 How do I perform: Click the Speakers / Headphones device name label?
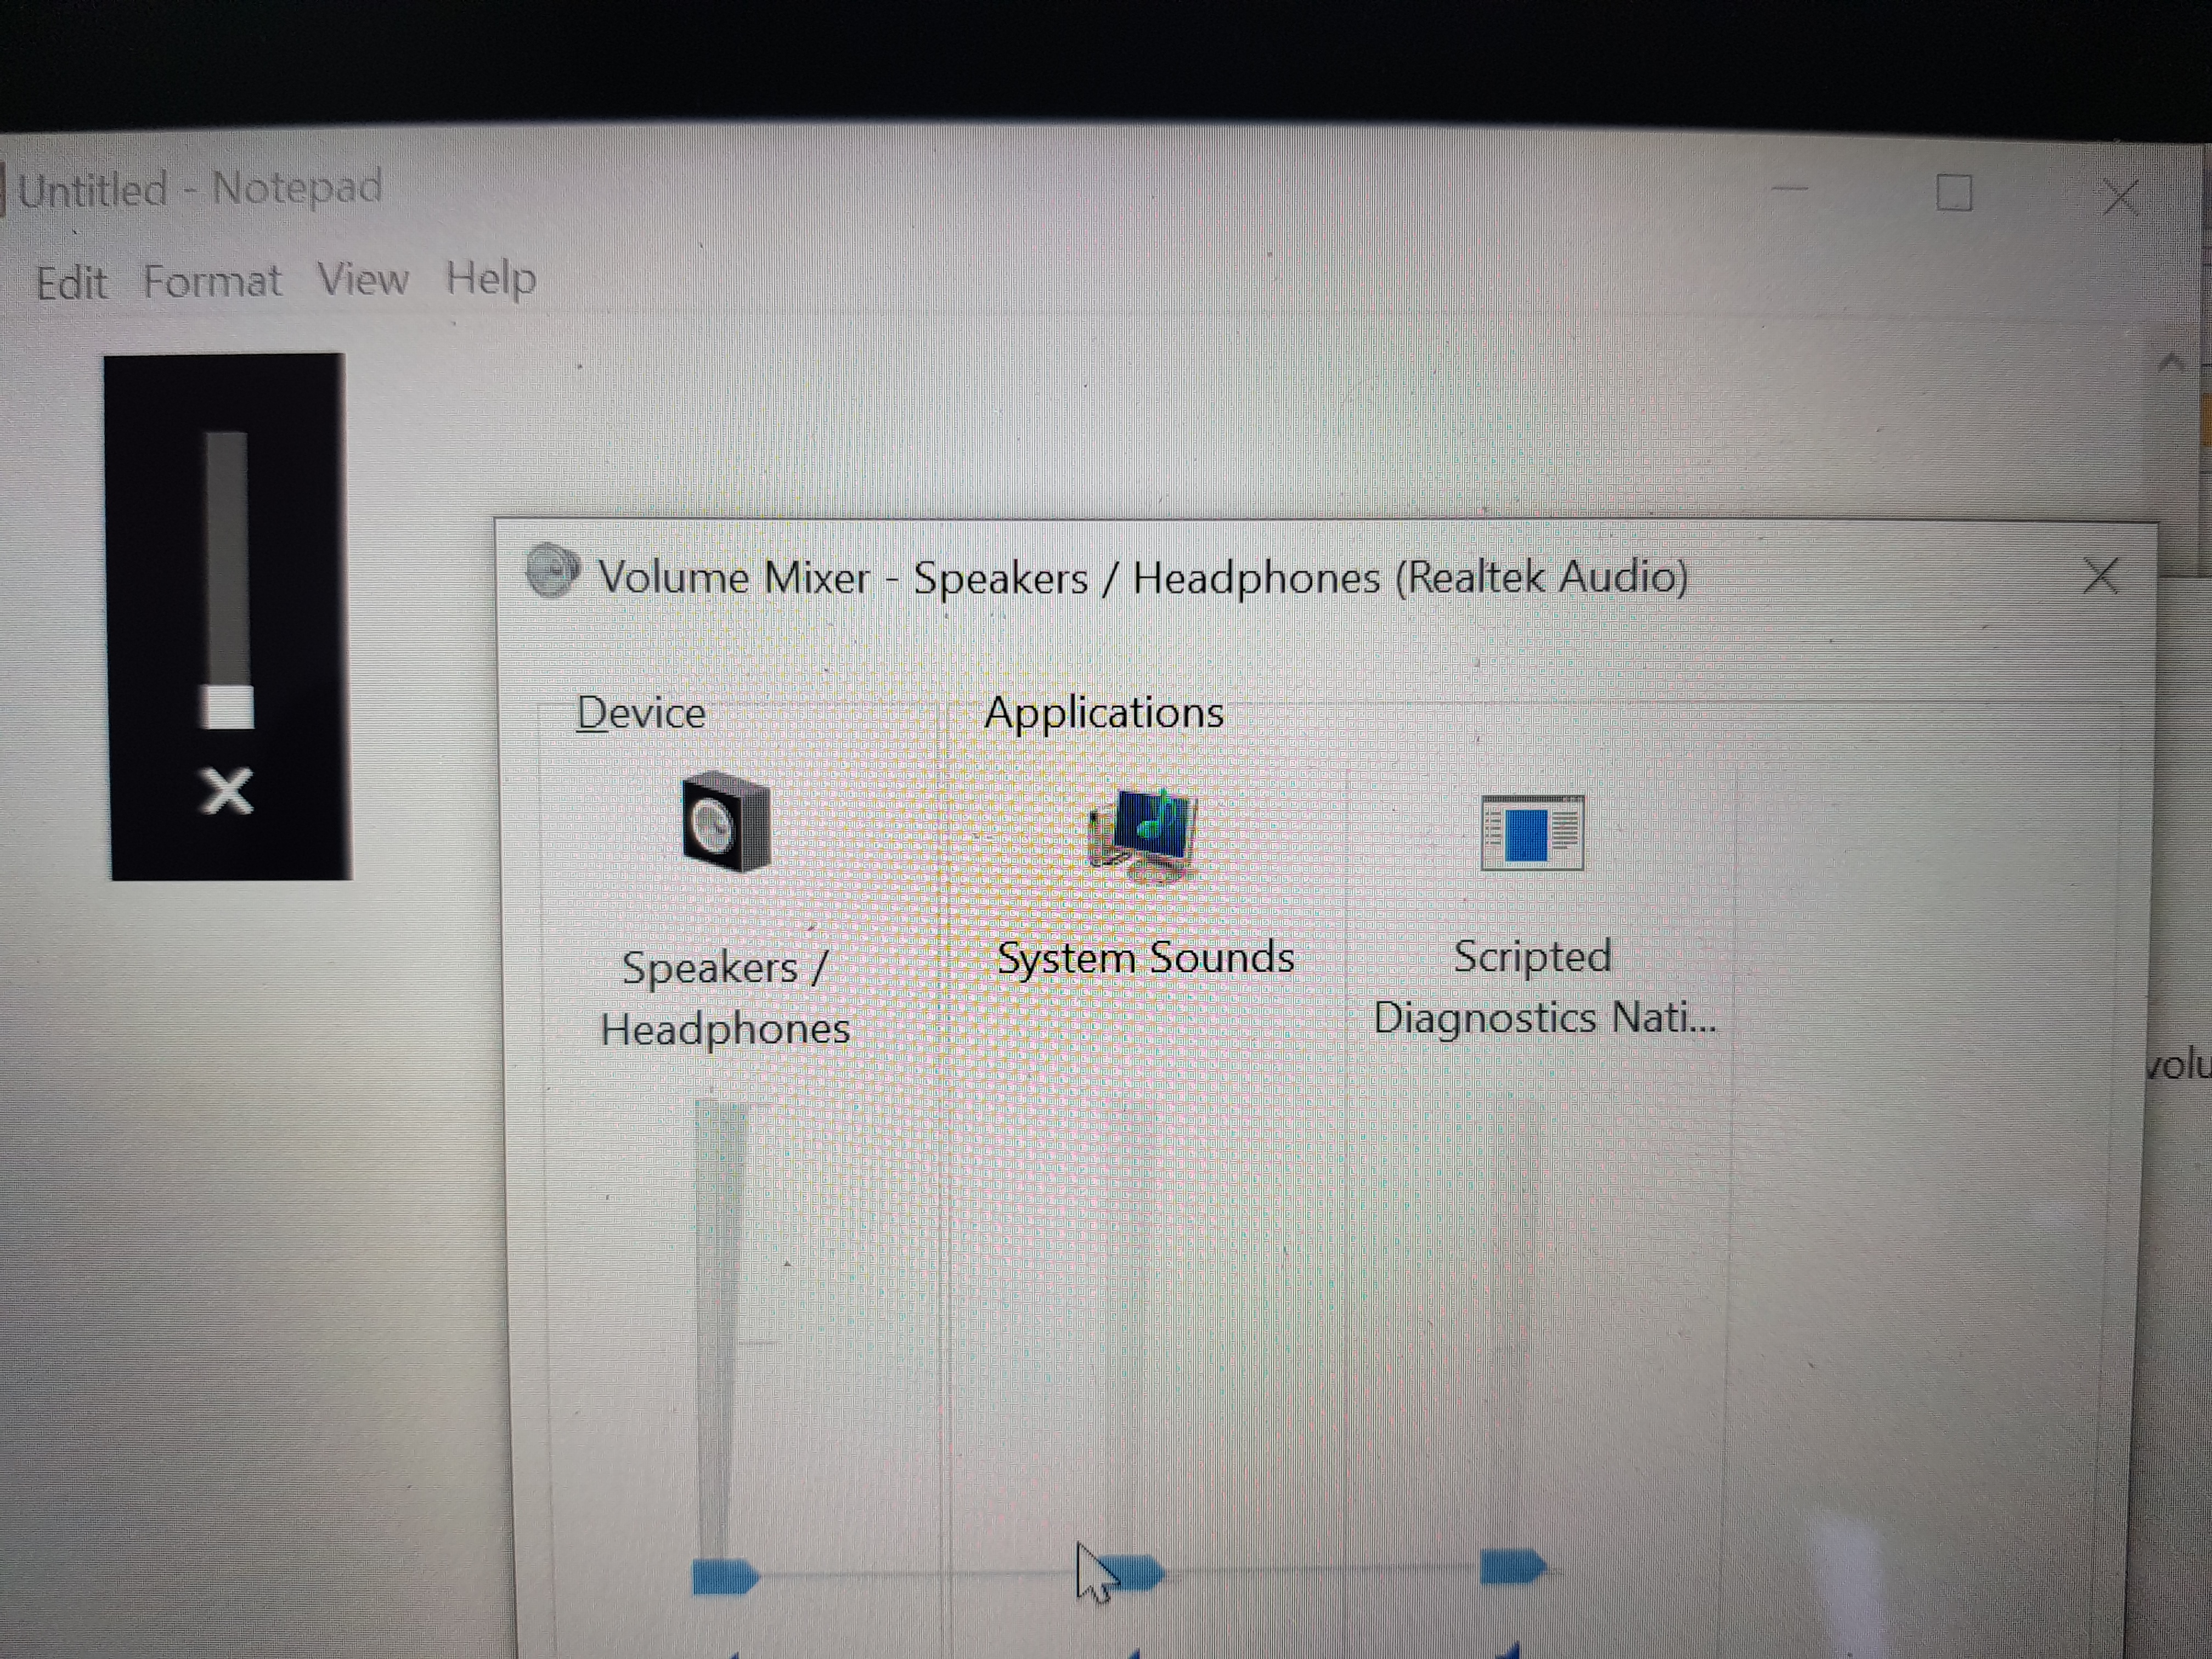tap(725, 997)
